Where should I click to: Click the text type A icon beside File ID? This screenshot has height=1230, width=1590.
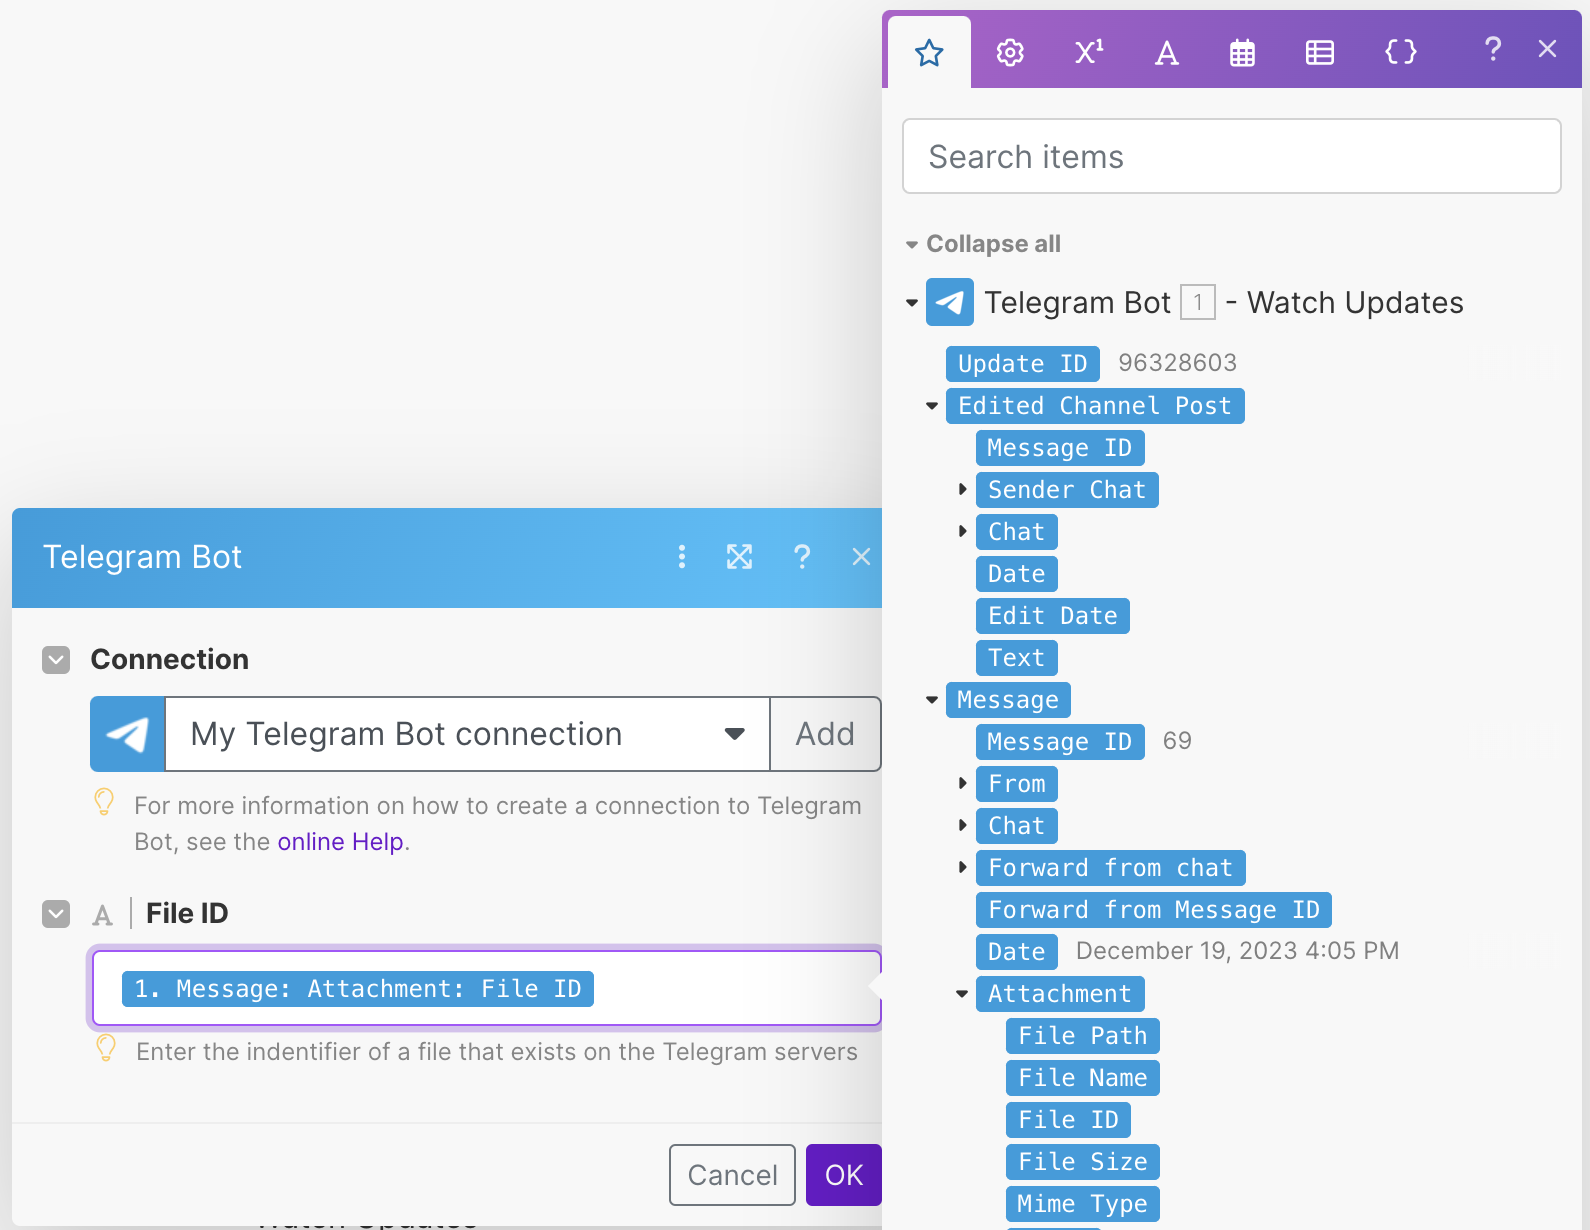[x=102, y=915]
